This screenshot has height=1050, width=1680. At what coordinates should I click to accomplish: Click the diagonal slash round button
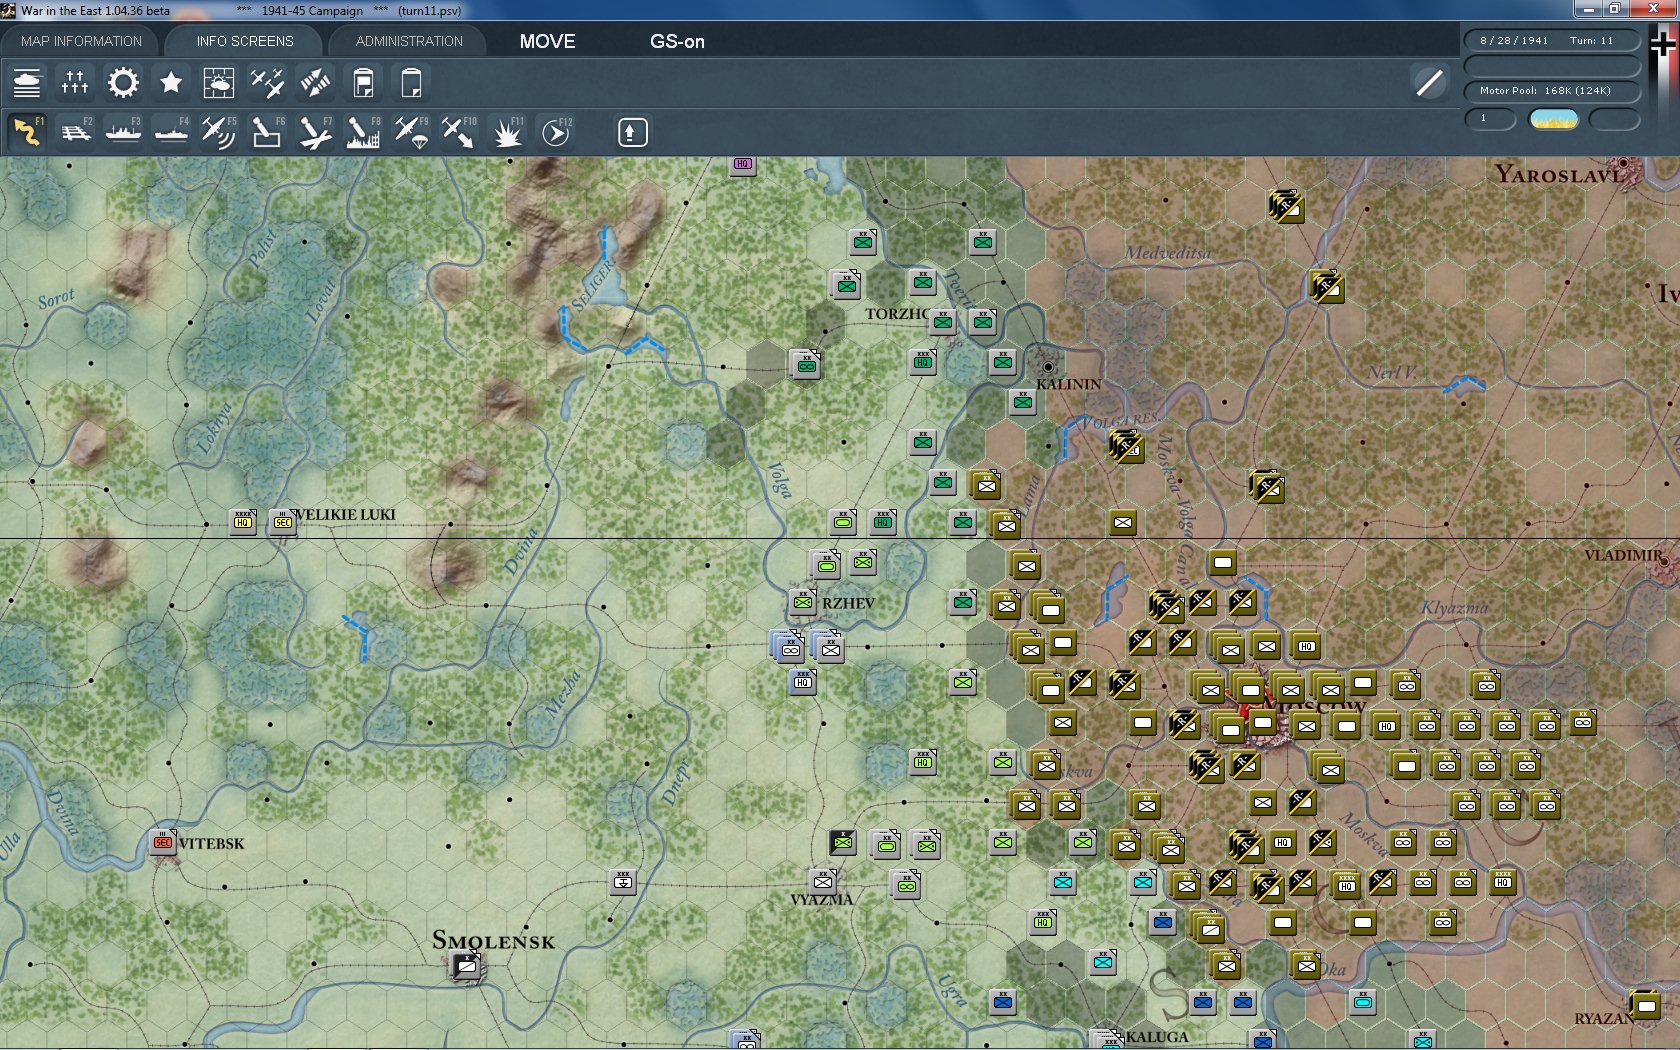pyautogui.click(x=1429, y=82)
